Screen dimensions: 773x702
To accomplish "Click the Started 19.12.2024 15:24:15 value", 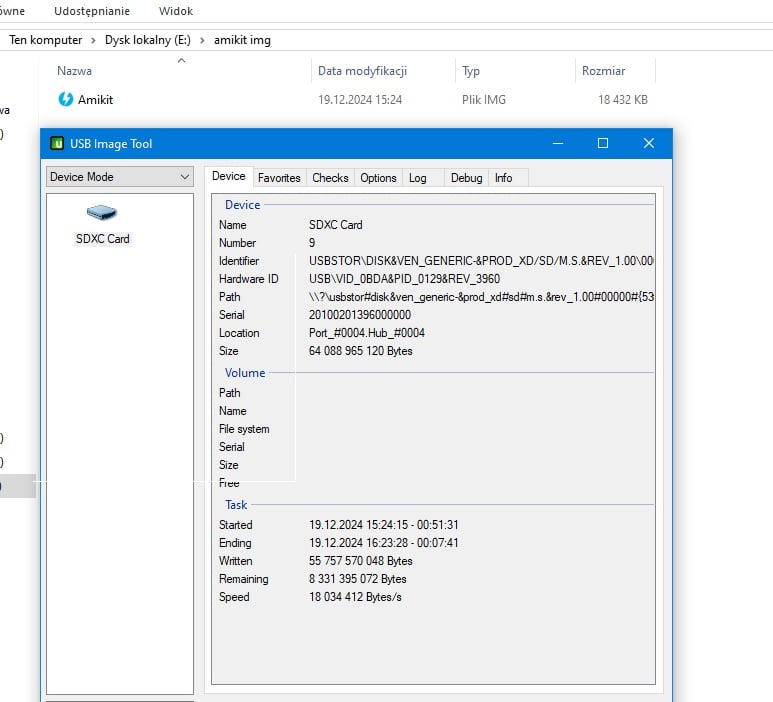I will pyautogui.click(x=384, y=525).
